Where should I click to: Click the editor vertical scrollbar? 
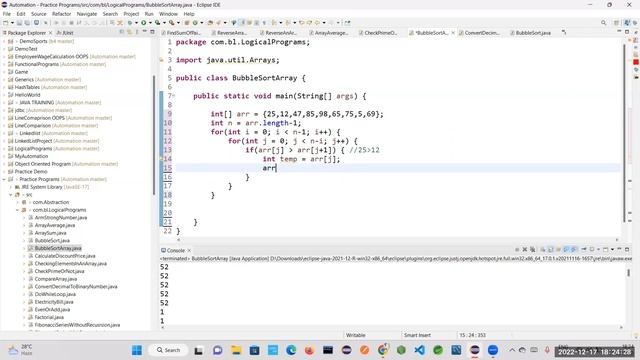(x=624, y=133)
